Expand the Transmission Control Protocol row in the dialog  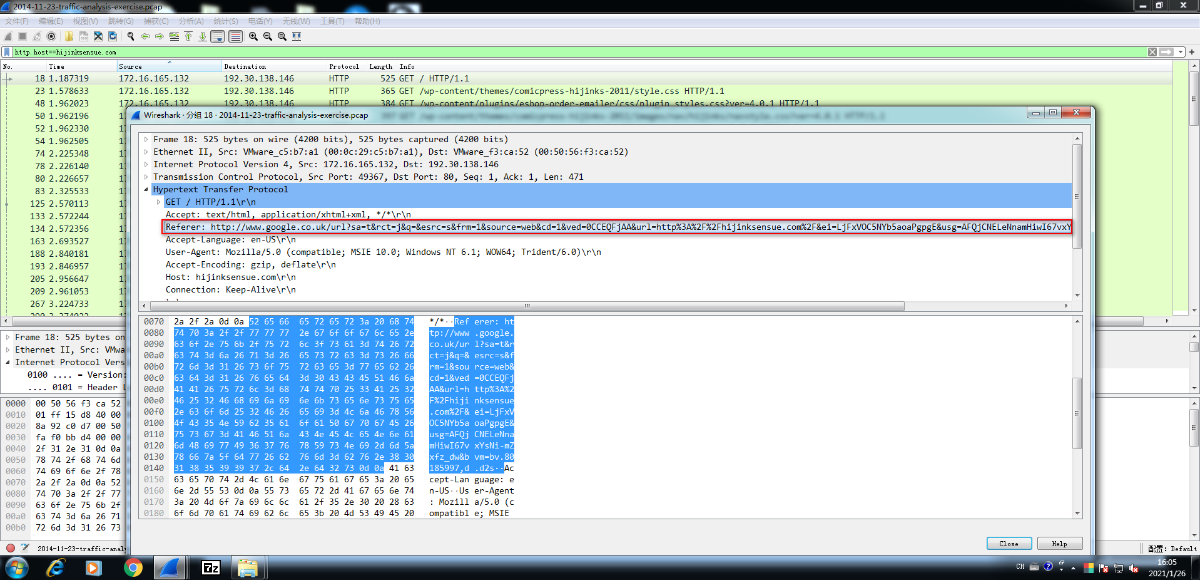(x=147, y=176)
